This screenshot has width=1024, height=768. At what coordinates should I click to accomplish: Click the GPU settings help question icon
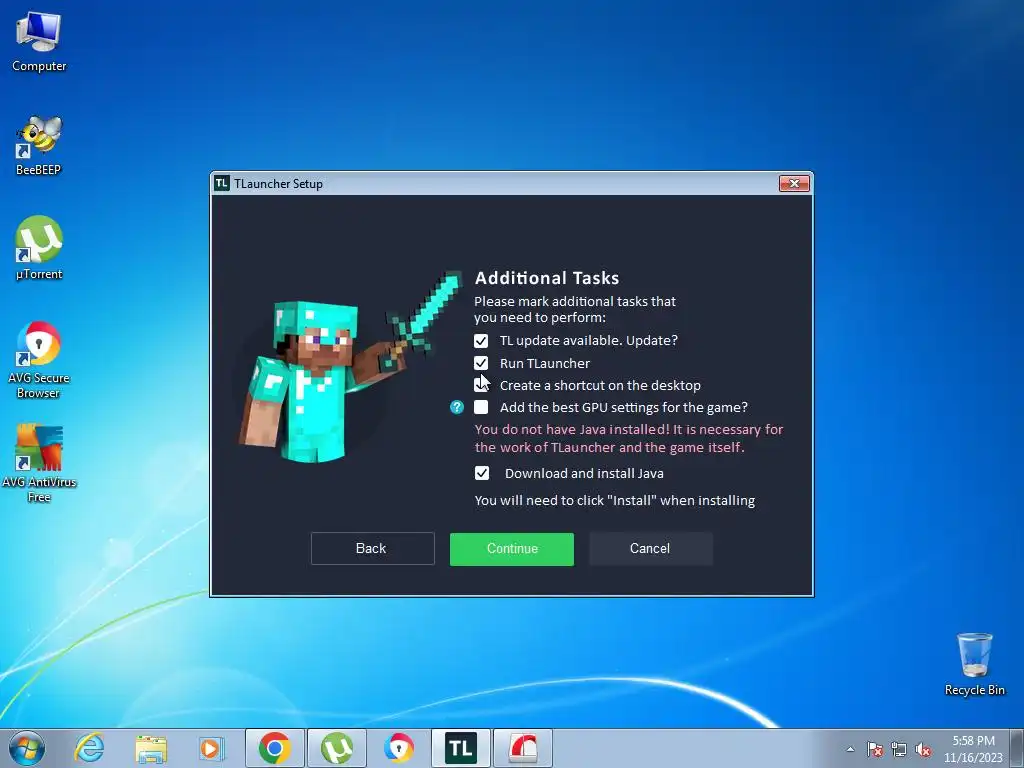[456, 408]
